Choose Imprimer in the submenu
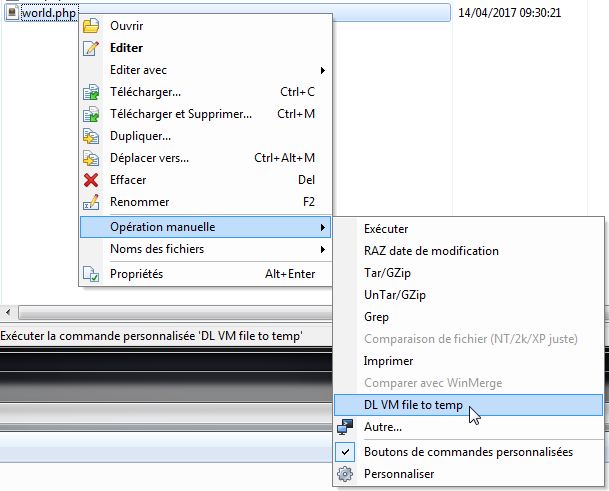The image size is (609, 491). tap(389, 361)
